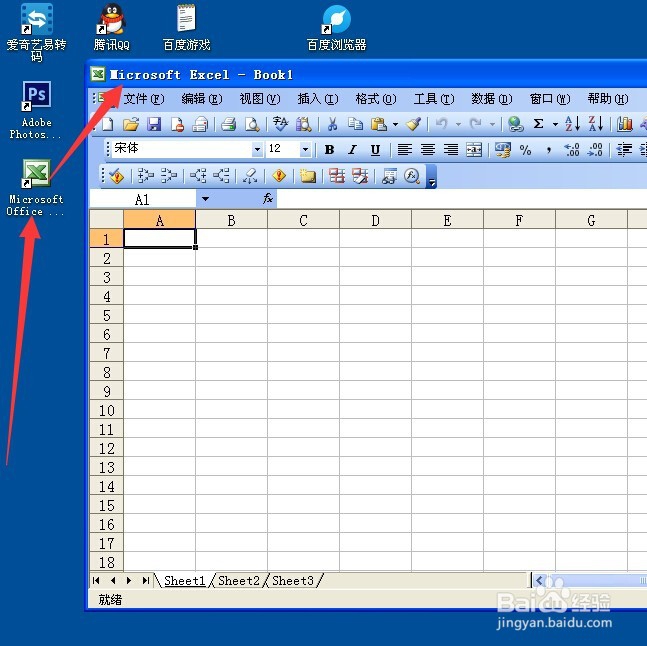The image size is (647, 646).
Task: Select row 10 header
Action: pos(106,410)
